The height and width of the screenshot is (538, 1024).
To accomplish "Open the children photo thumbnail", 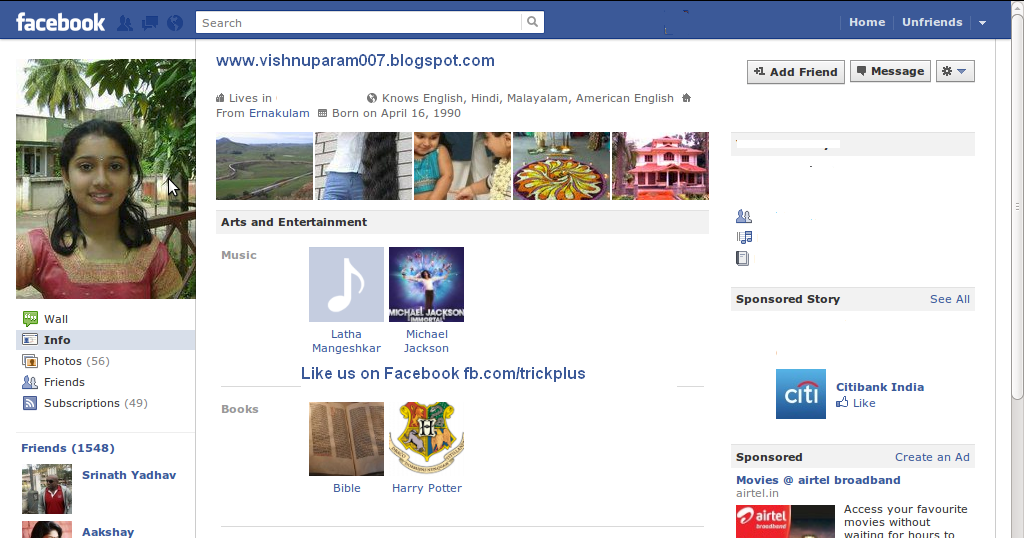I will tap(462, 166).
